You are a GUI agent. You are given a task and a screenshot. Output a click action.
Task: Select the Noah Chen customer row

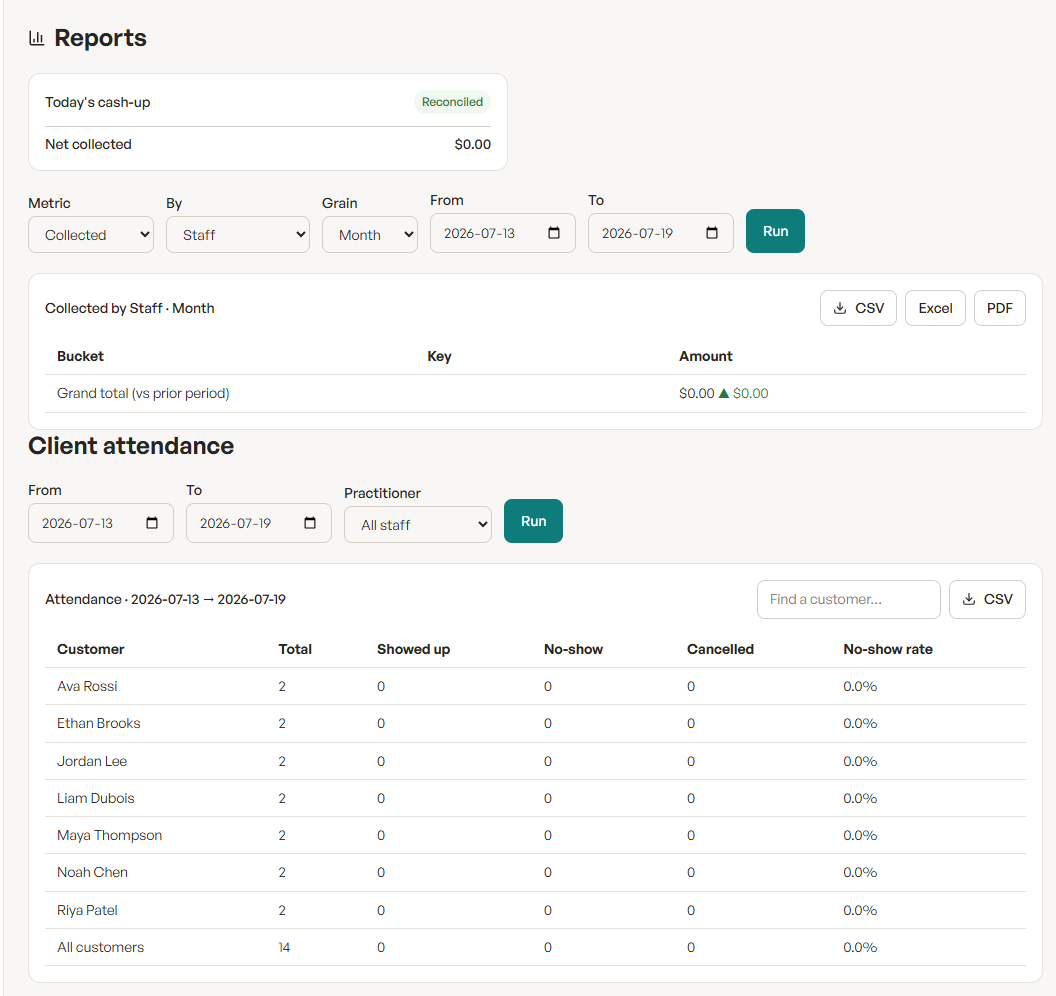point(535,873)
